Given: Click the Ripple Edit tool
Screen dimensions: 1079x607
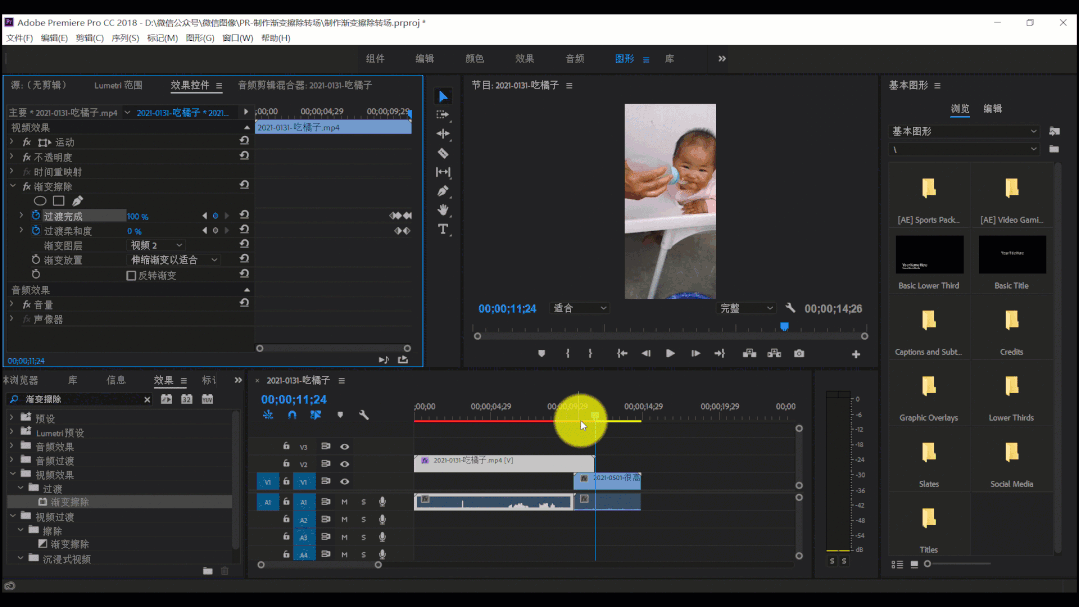Looking at the screenshot, I should (443, 134).
